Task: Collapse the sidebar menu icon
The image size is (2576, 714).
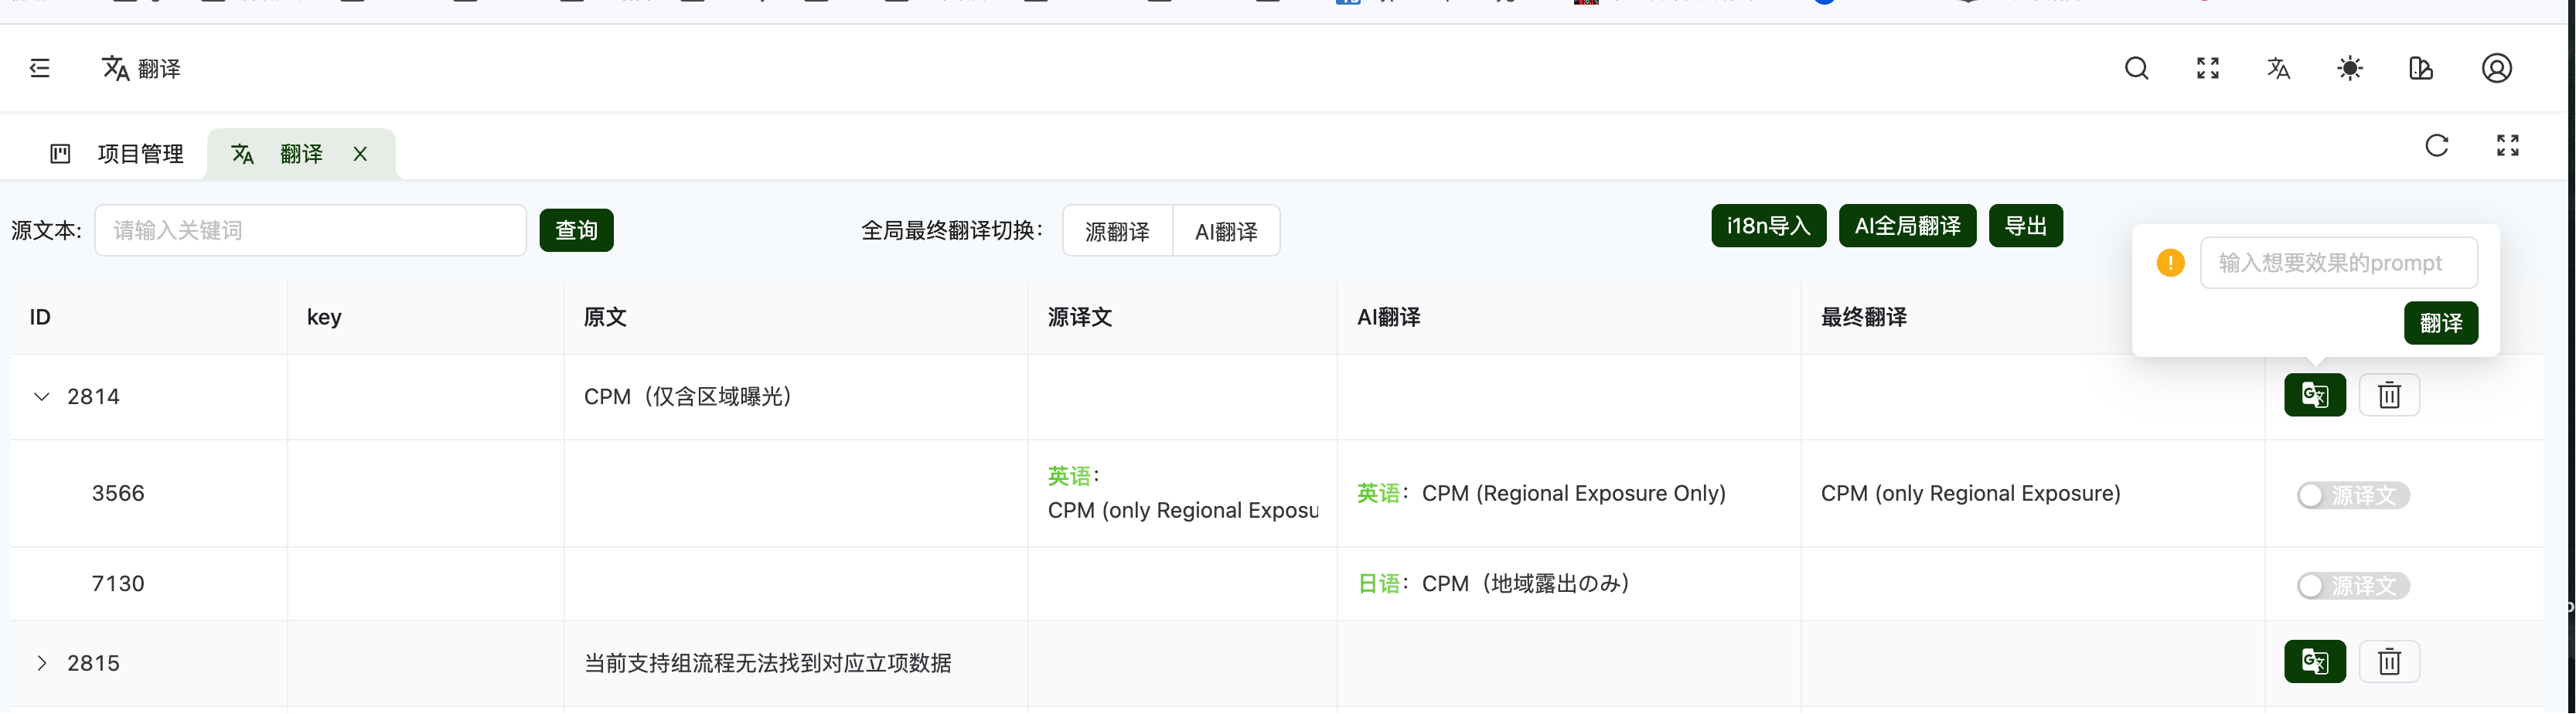Action: (x=40, y=68)
